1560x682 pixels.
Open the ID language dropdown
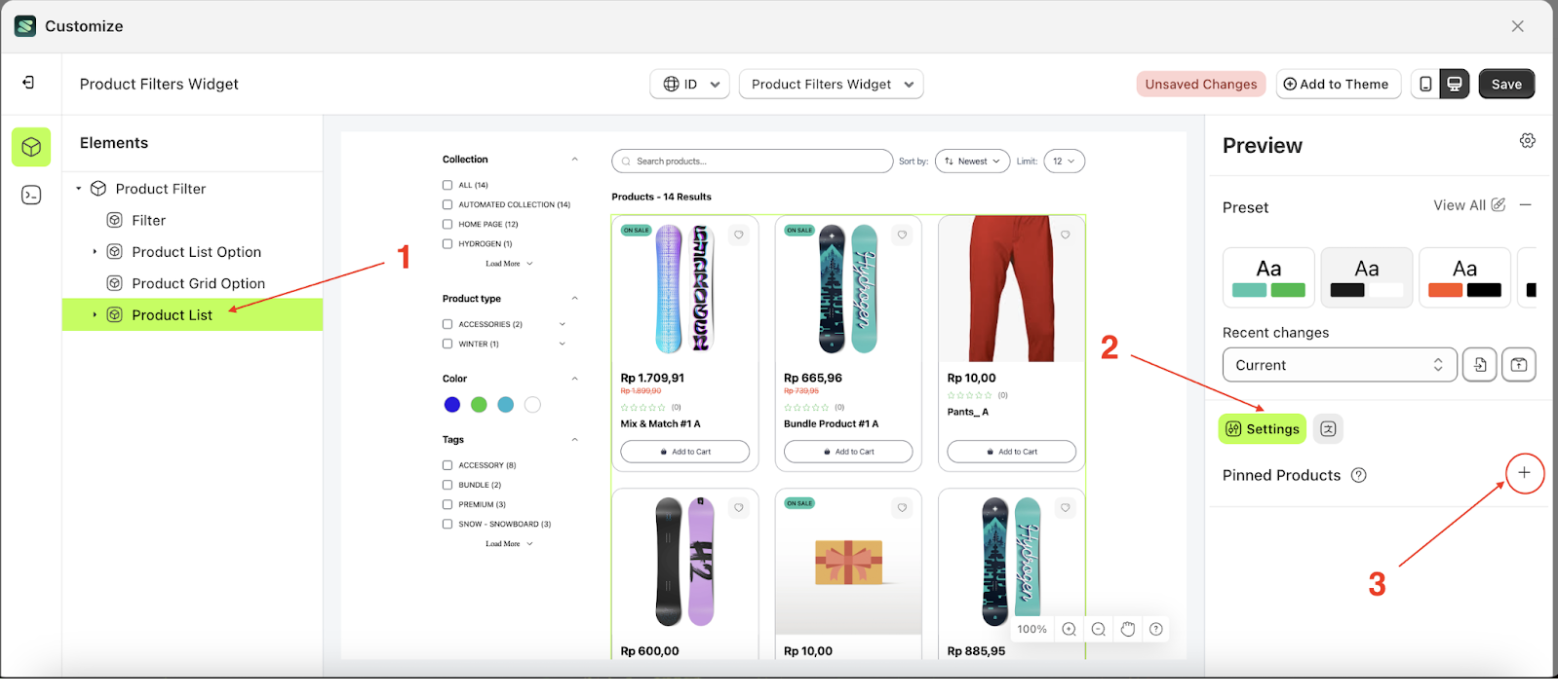click(x=689, y=84)
